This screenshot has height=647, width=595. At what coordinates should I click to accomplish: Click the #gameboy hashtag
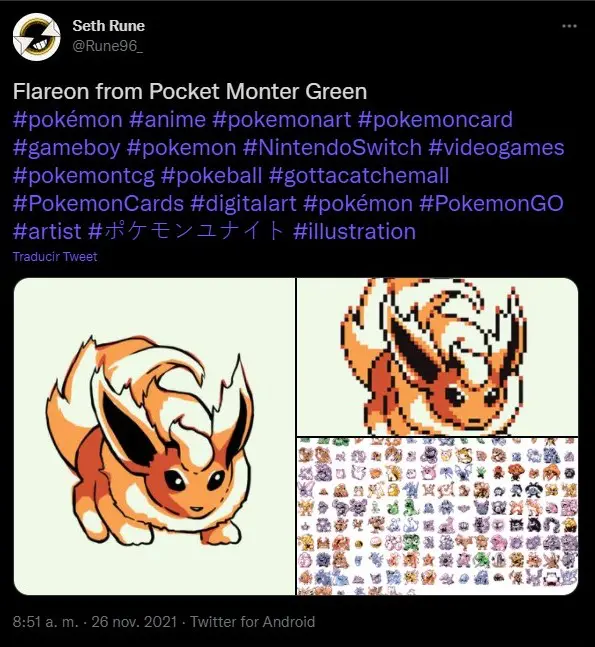click(66, 148)
